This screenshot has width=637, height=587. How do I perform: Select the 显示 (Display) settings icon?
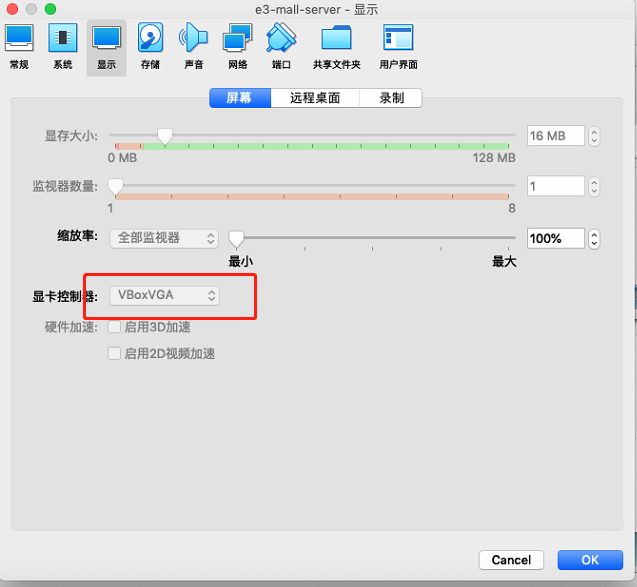click(106, 47)
